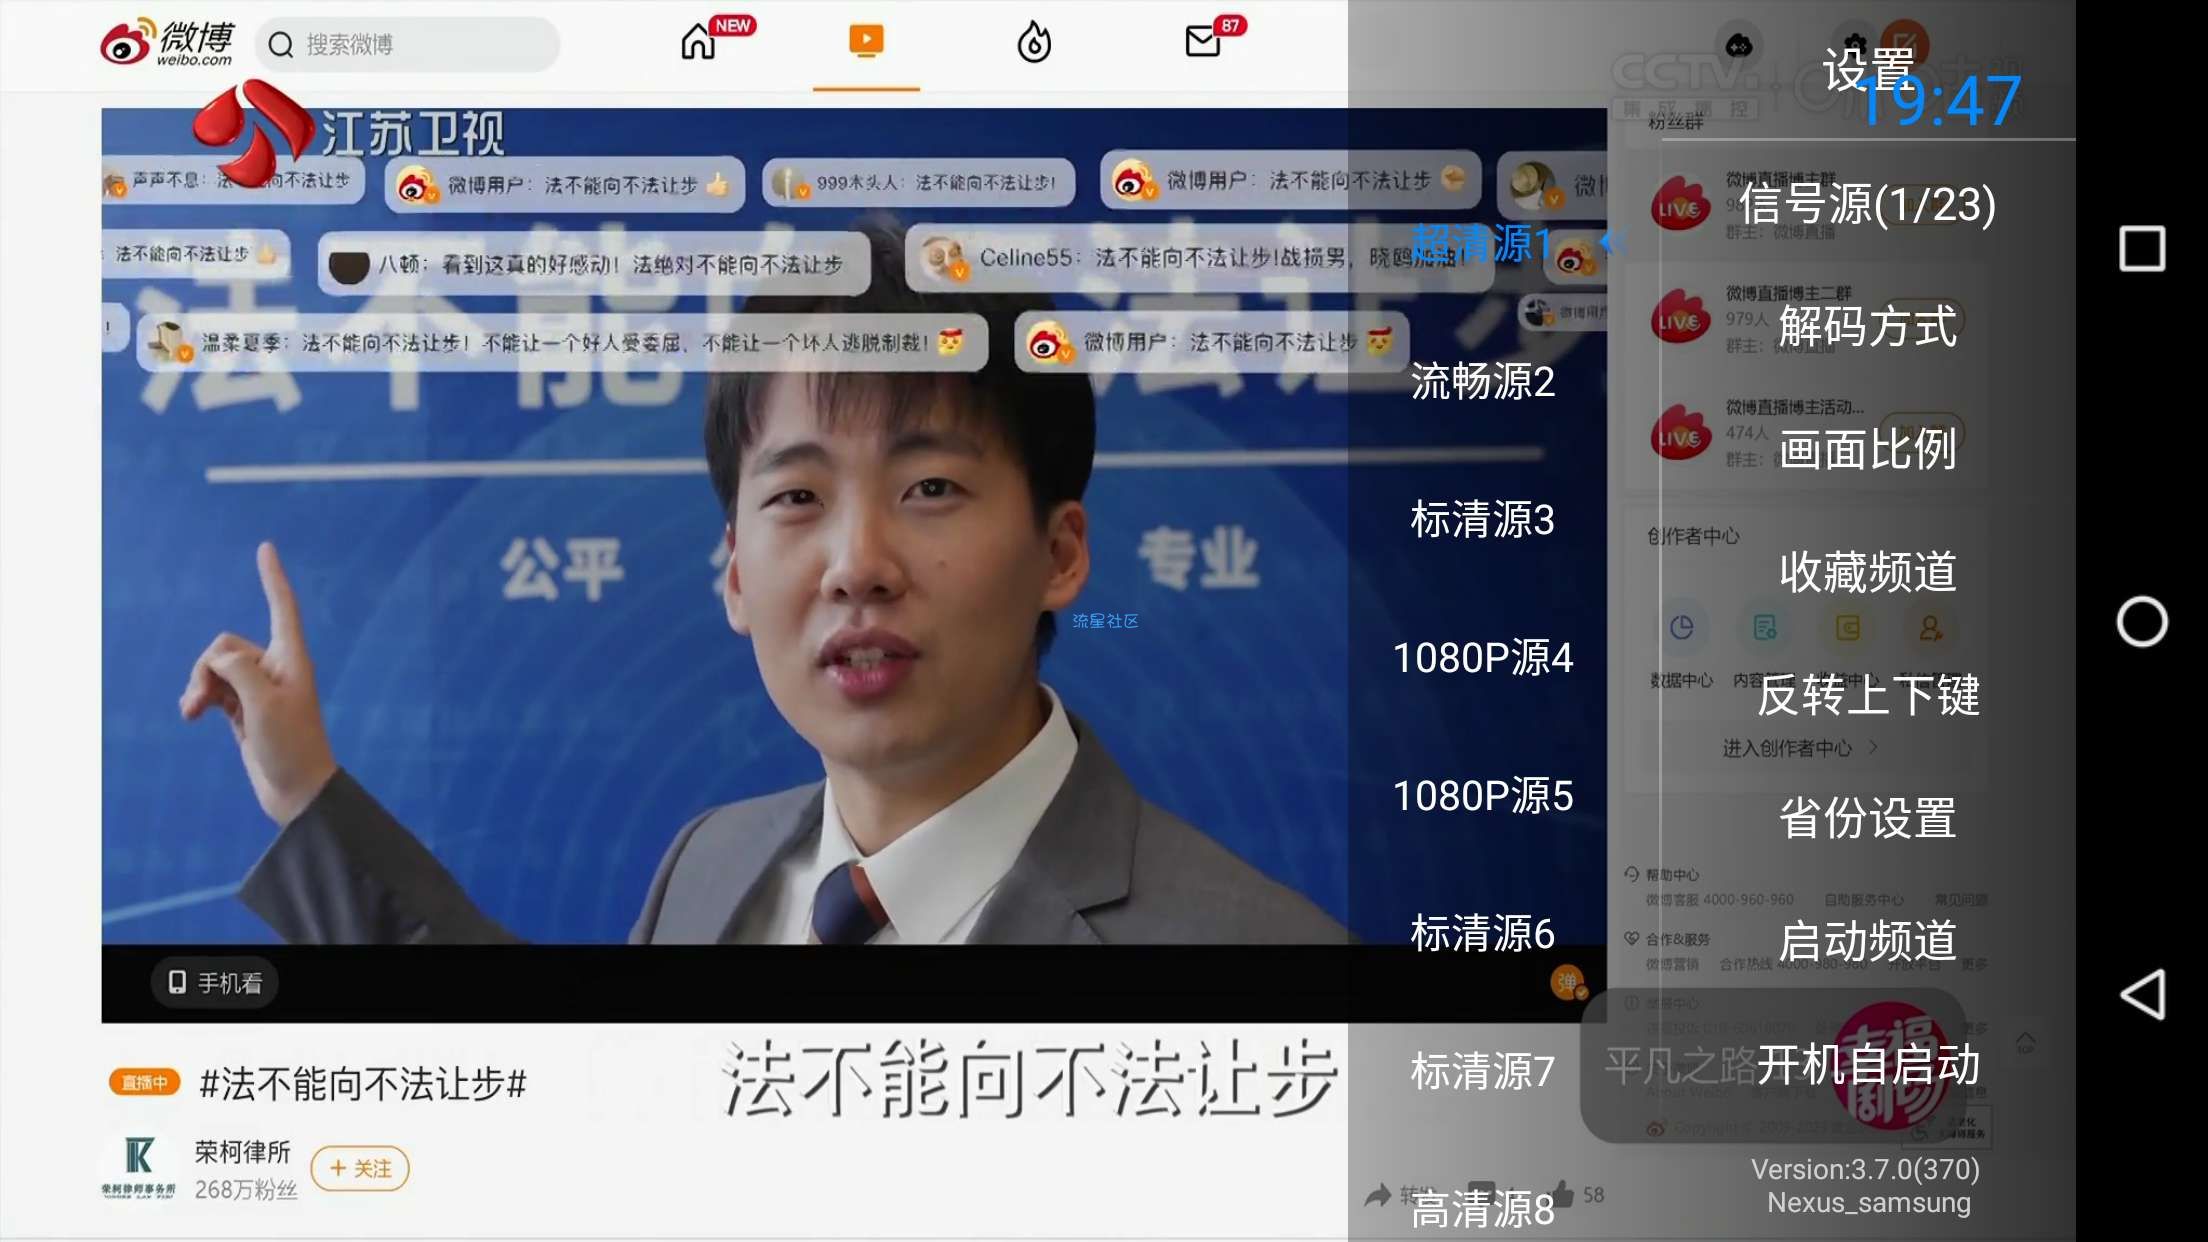Open the messages envelope icon
This screenshot has width=2208, height=1242.
(x=1202, y=41)
